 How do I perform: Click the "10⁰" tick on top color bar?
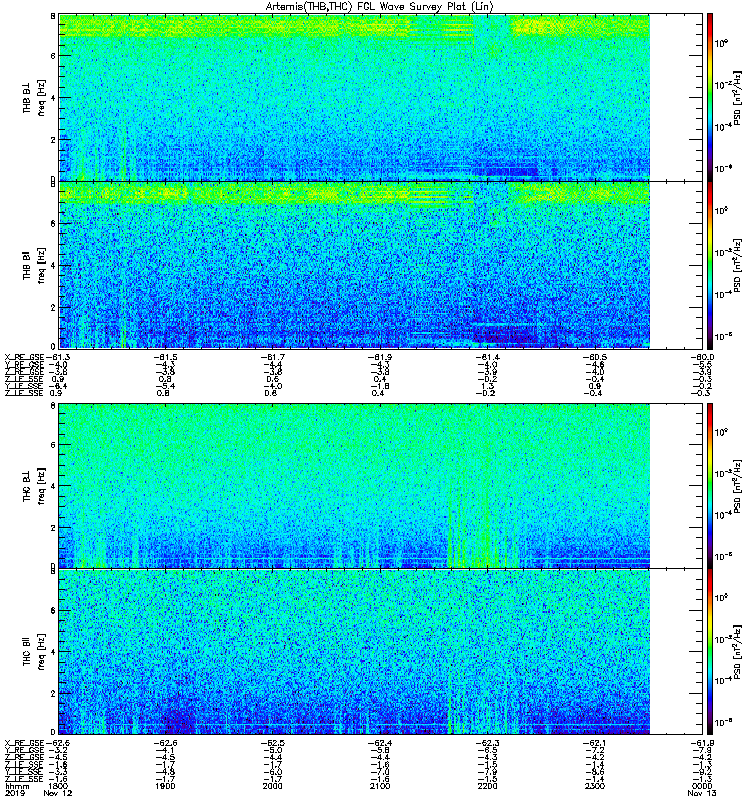(720, 43)
